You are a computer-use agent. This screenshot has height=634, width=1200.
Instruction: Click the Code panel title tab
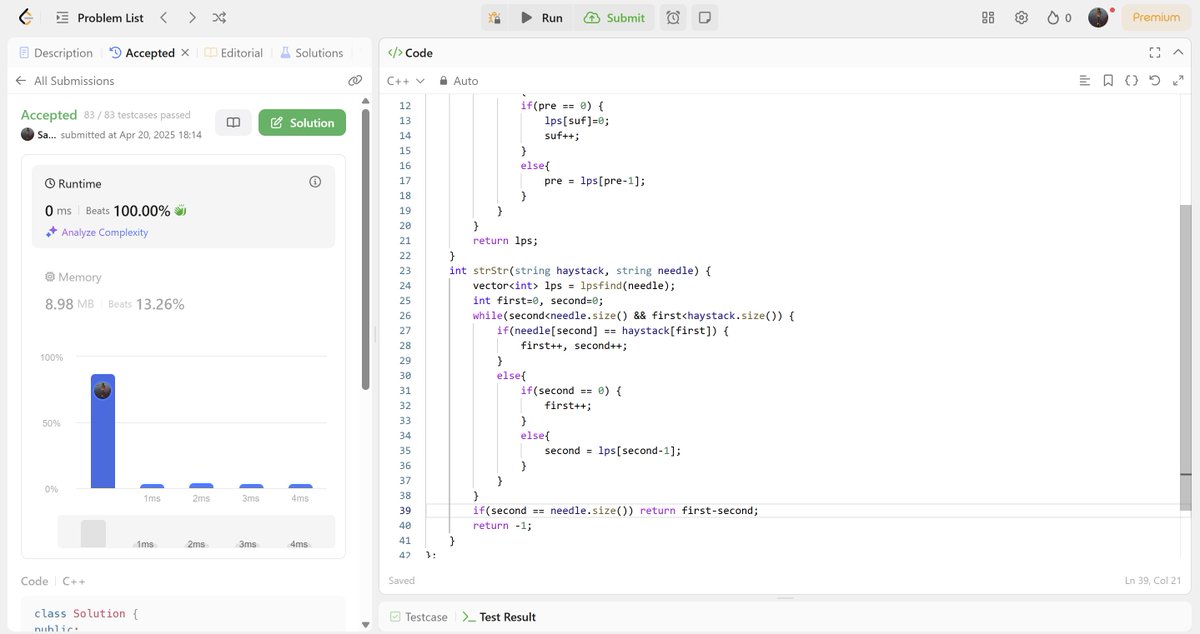(410, 53)
